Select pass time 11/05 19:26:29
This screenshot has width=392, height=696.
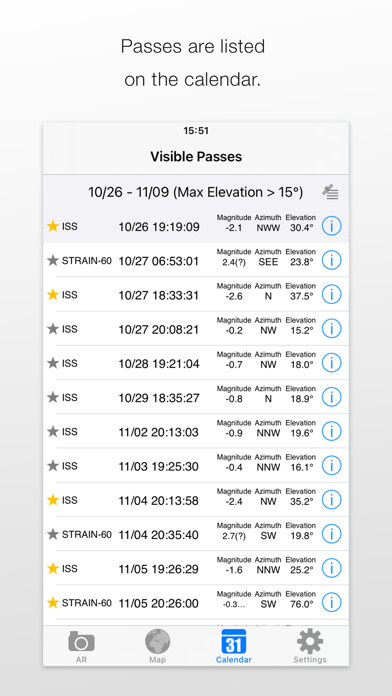click(158, 569)
